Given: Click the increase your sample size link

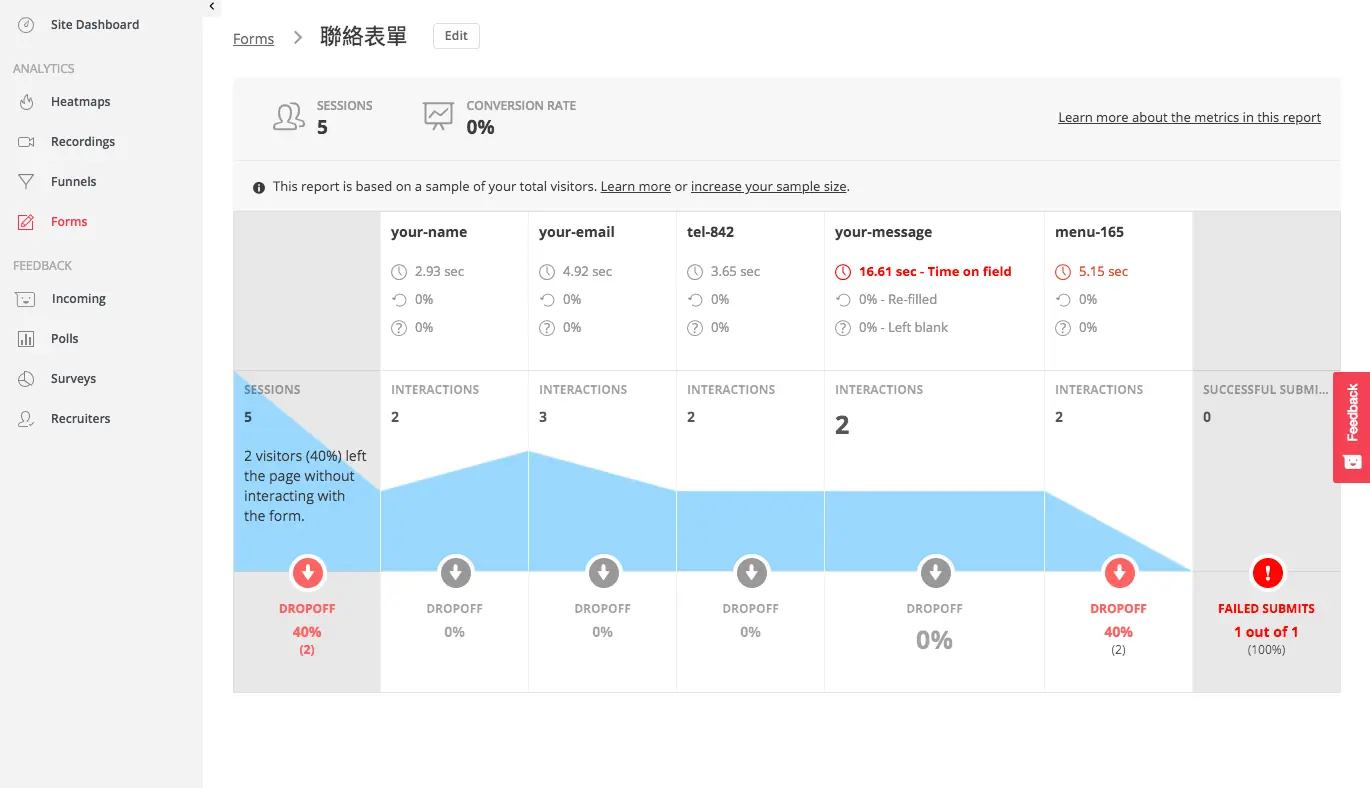Looking at the screenshot, I should click(769, 187).
